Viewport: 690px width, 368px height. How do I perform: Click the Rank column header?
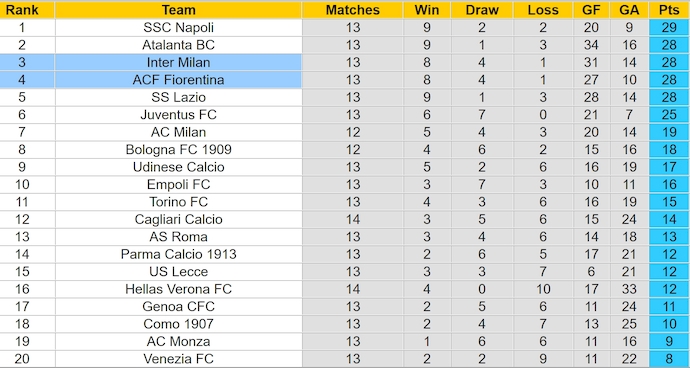[22, 10]
